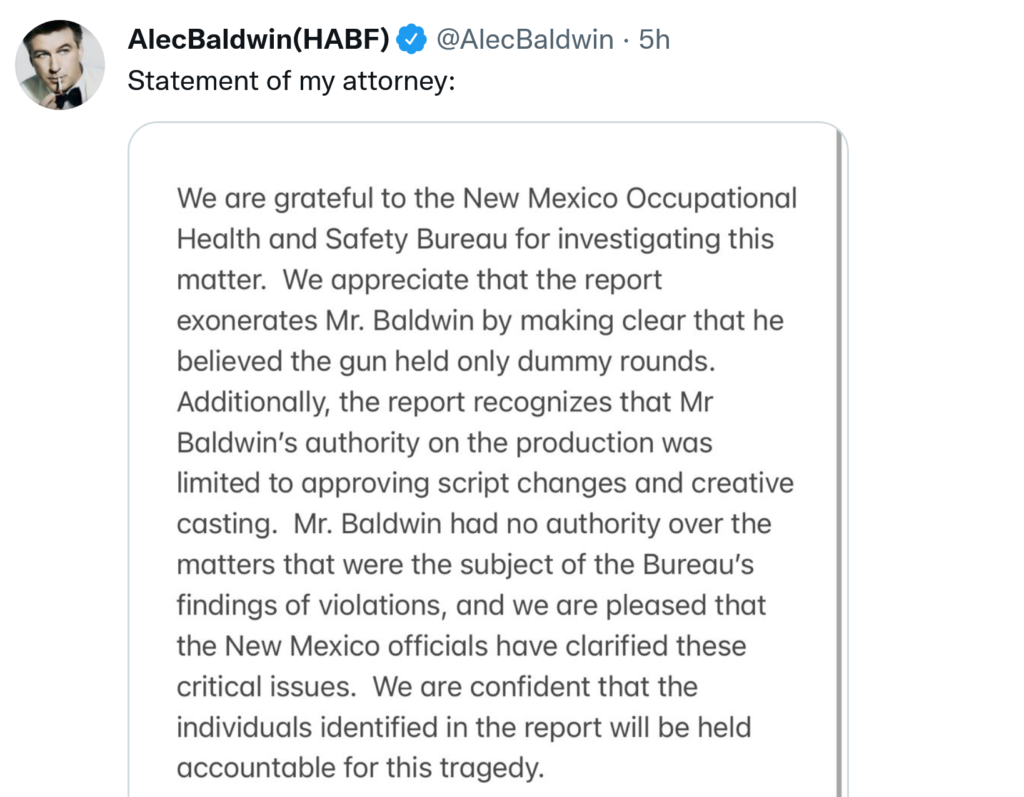Open the attached statement image
The height and width of the screenshot is (797, 1024).
pos(487,460)
